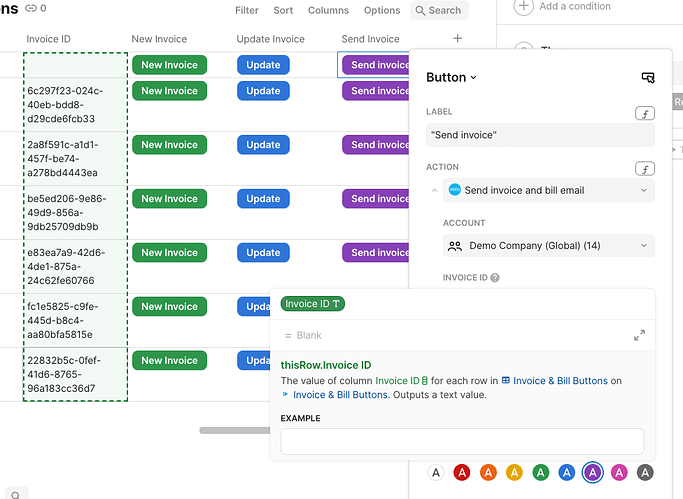Click the Update Invoice column header

pos(270,39)
